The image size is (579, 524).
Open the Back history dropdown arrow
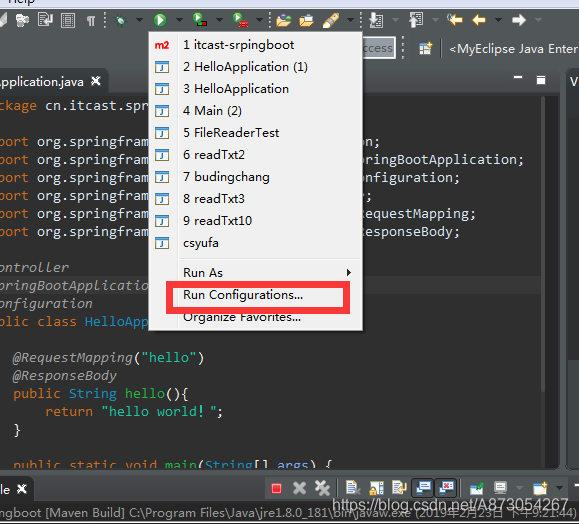click(x=498, y=20)
